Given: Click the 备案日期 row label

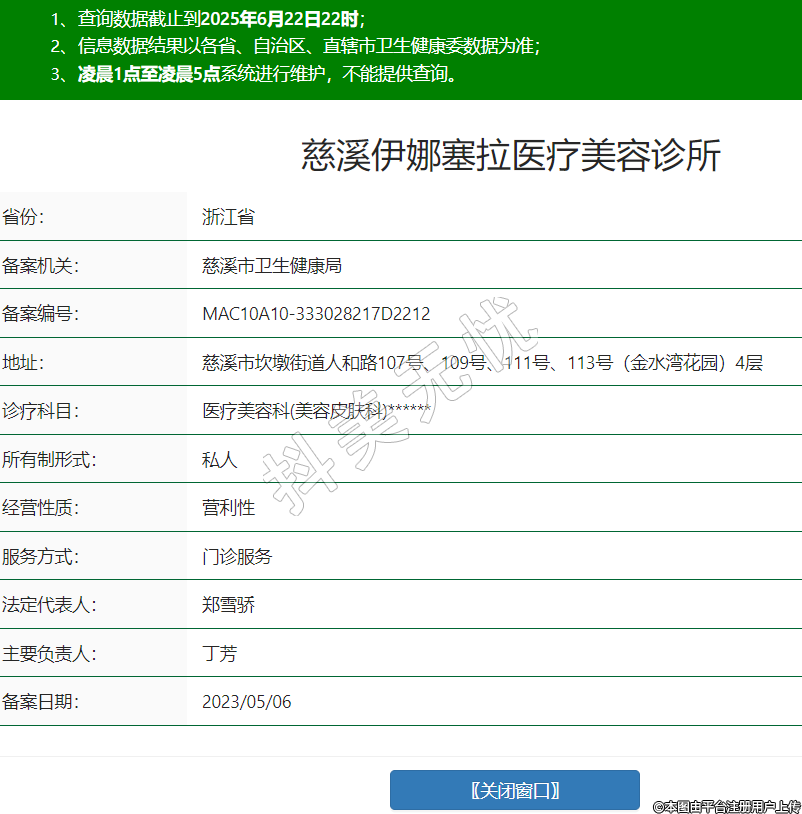Looking at the screenshot, I should pyautogui.click(x=40, y=701).
